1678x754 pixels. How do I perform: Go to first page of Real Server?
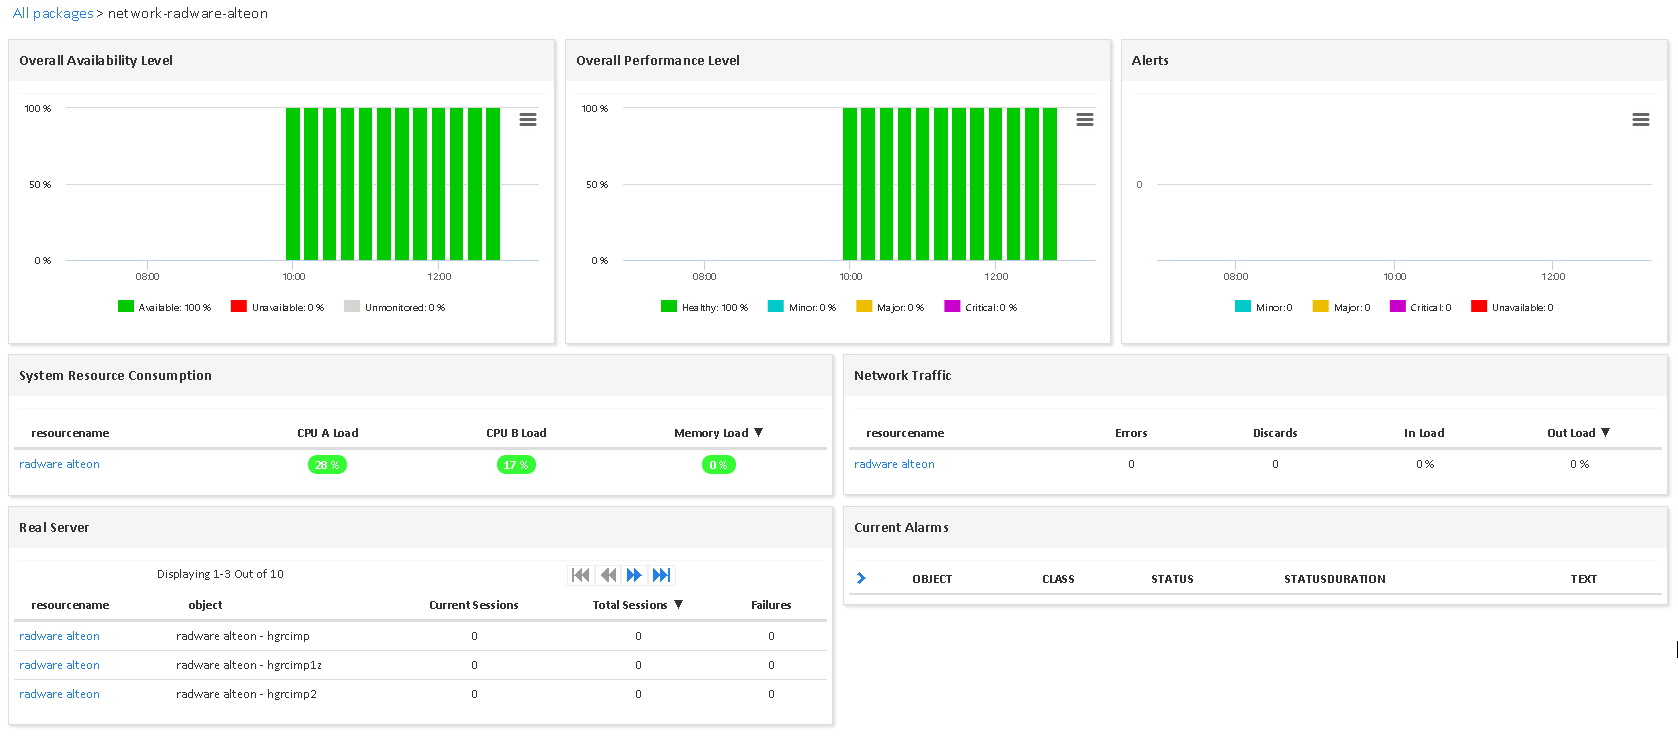580,575
